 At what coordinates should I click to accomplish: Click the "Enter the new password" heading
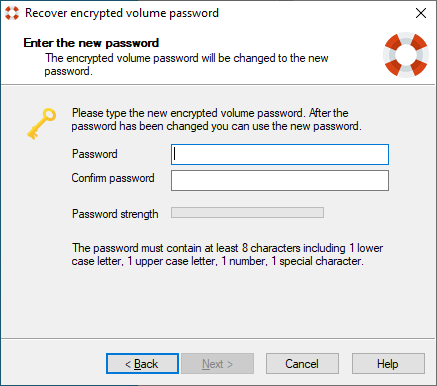tap(91, 43)
